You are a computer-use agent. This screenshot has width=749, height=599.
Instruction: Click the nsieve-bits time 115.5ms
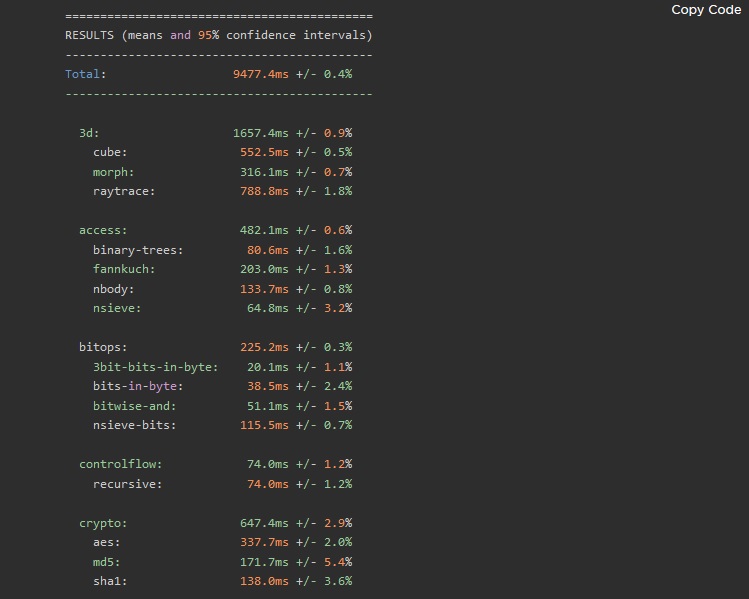click(x=264, y=425)
